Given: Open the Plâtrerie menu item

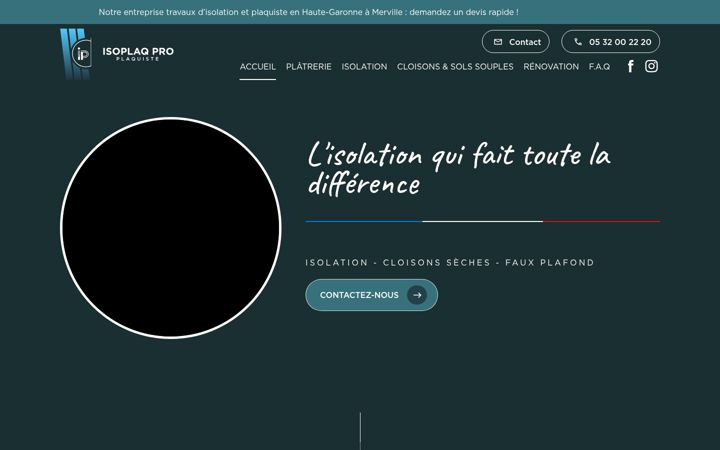Looking at the screenshot, I should [x=309, y=67].
